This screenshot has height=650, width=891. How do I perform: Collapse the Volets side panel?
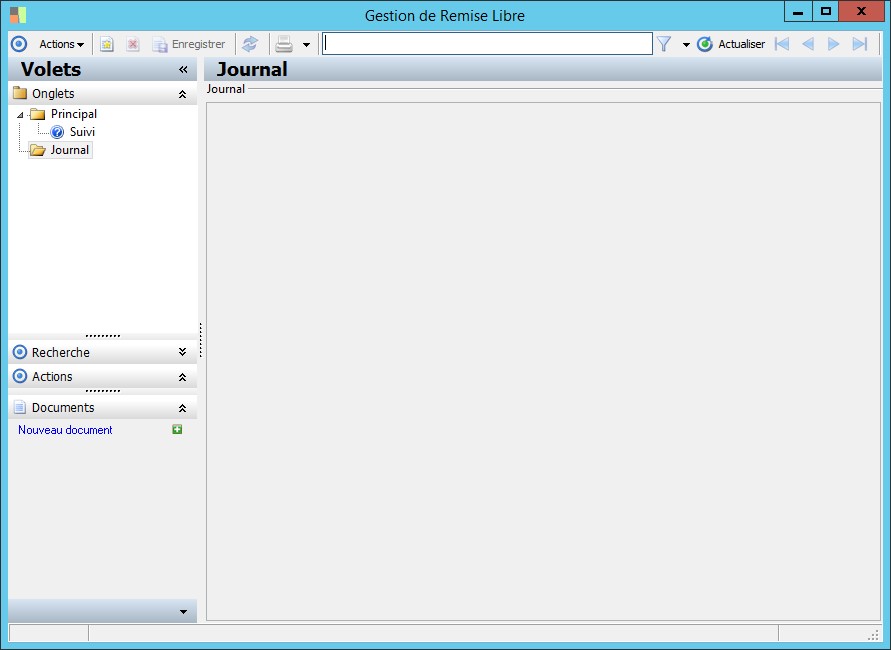click(x=183, y=69)
